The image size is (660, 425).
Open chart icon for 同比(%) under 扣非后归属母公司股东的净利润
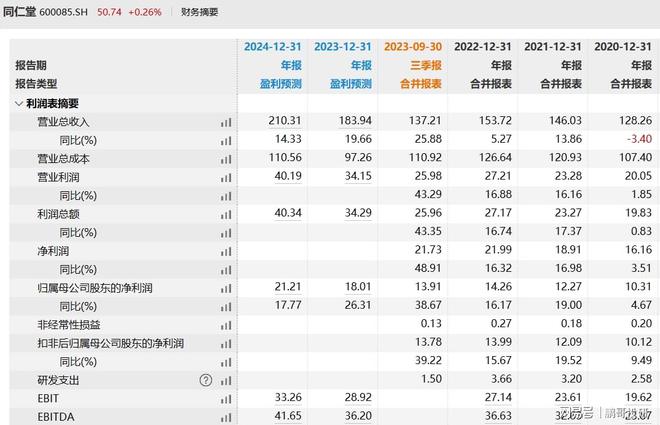click(226, 362)
